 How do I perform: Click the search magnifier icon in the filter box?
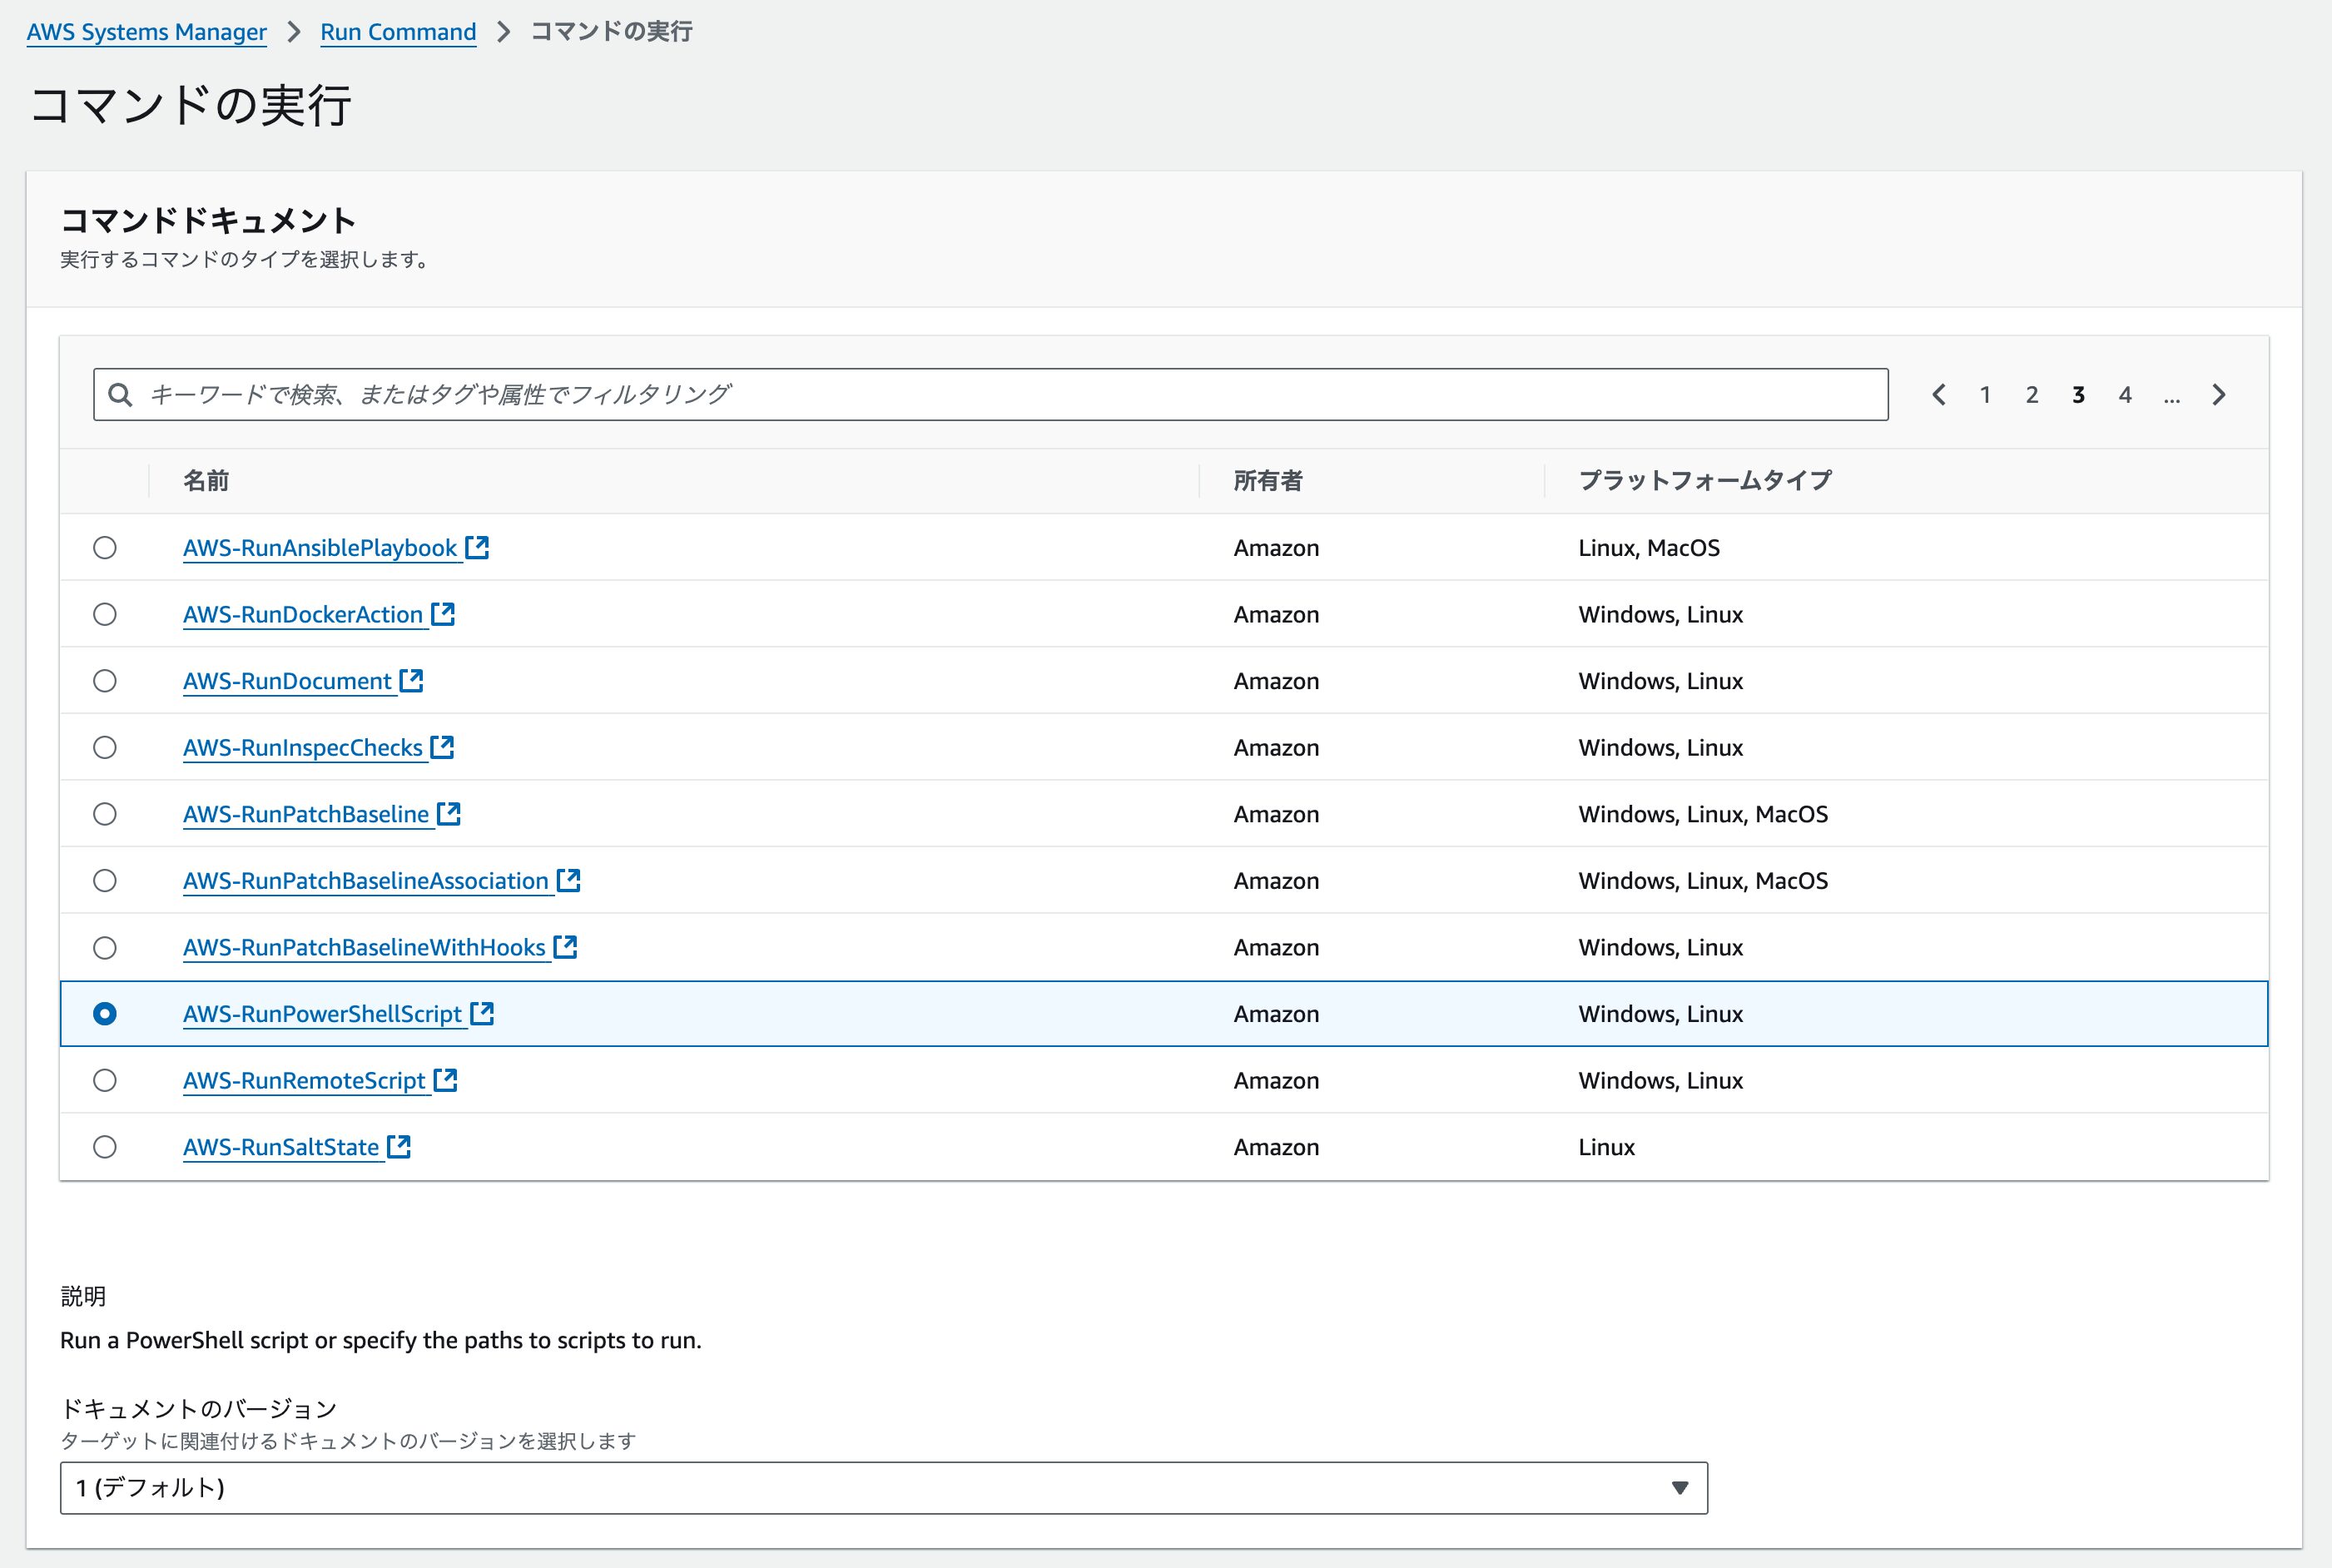120,395
